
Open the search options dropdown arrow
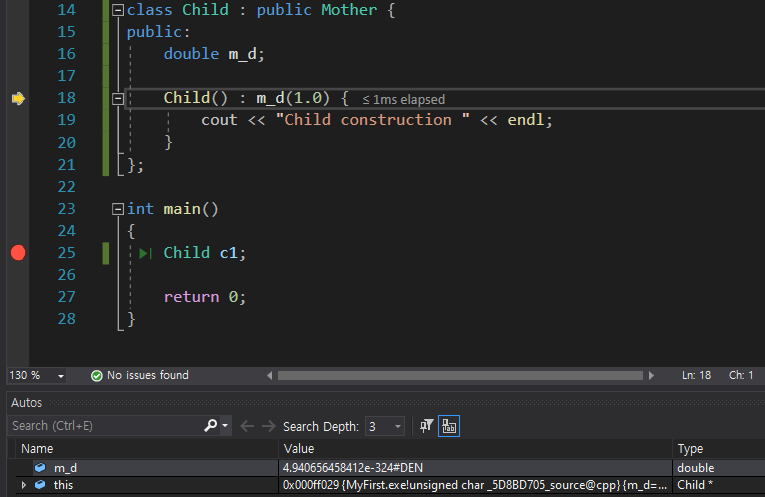(x=225, y=426)
